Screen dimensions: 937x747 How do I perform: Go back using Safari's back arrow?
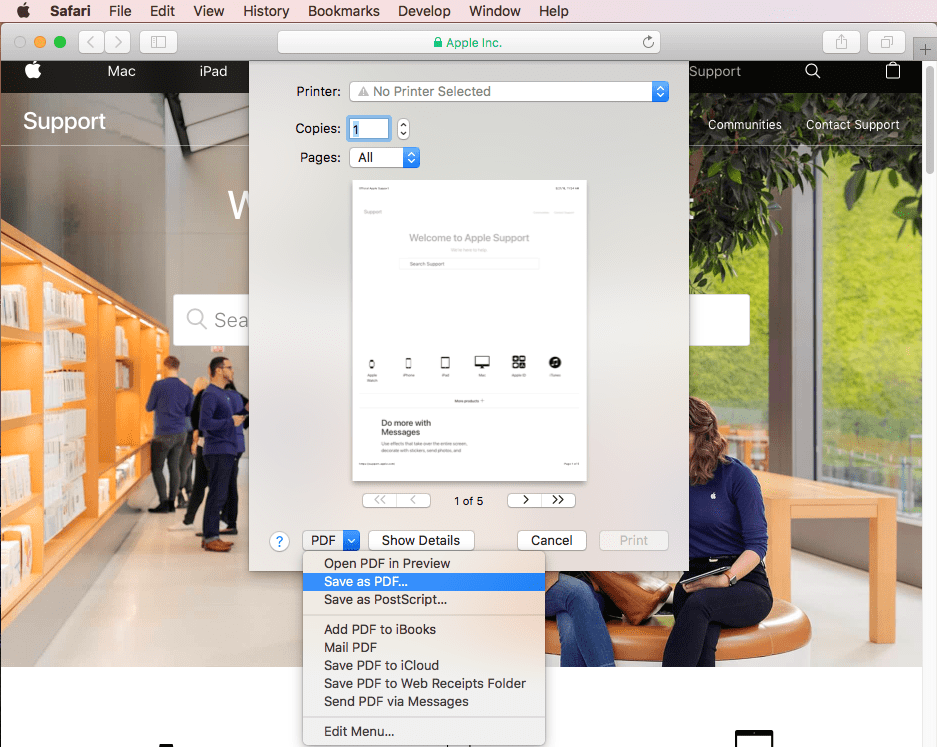(x=91, y=42)
